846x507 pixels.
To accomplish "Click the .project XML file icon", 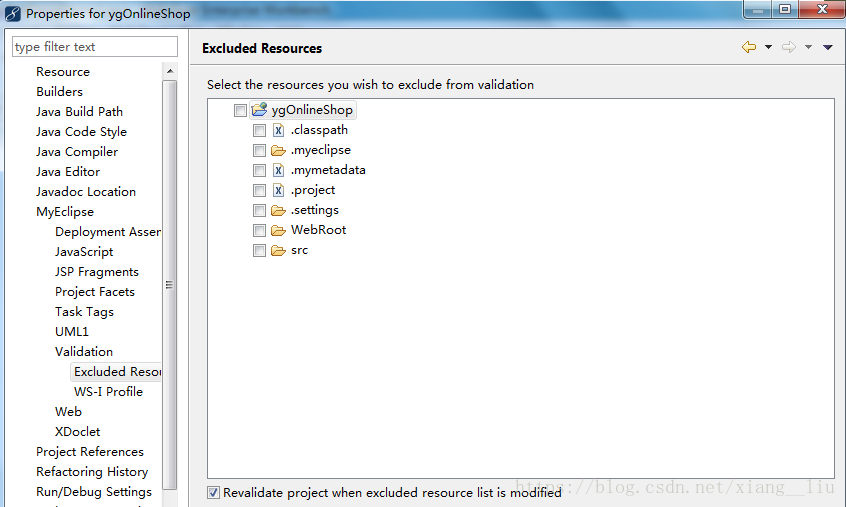I will pos(278,190).
